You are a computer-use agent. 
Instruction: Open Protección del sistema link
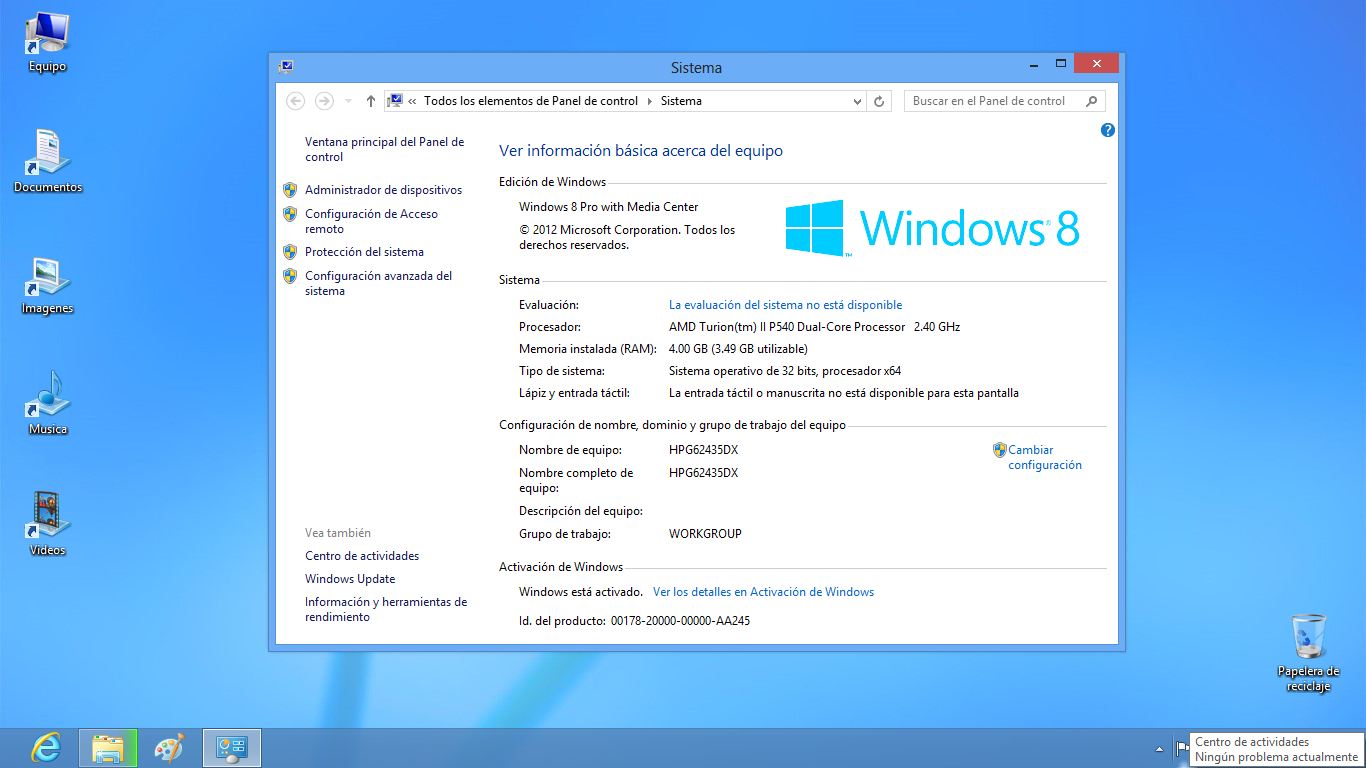pyautogui.click(x=364, y=252)
